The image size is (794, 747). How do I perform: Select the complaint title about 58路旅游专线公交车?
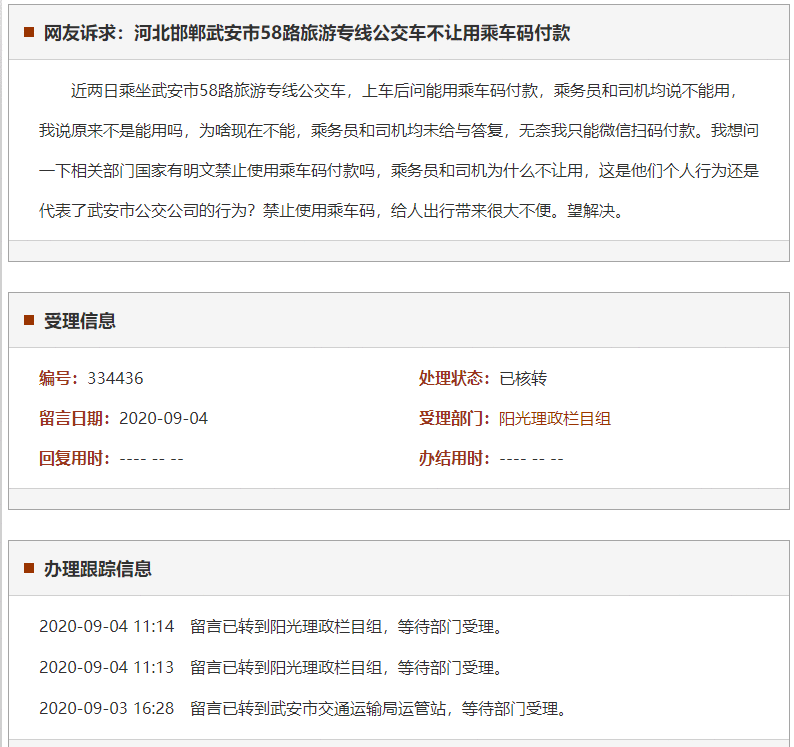point(352,33)
